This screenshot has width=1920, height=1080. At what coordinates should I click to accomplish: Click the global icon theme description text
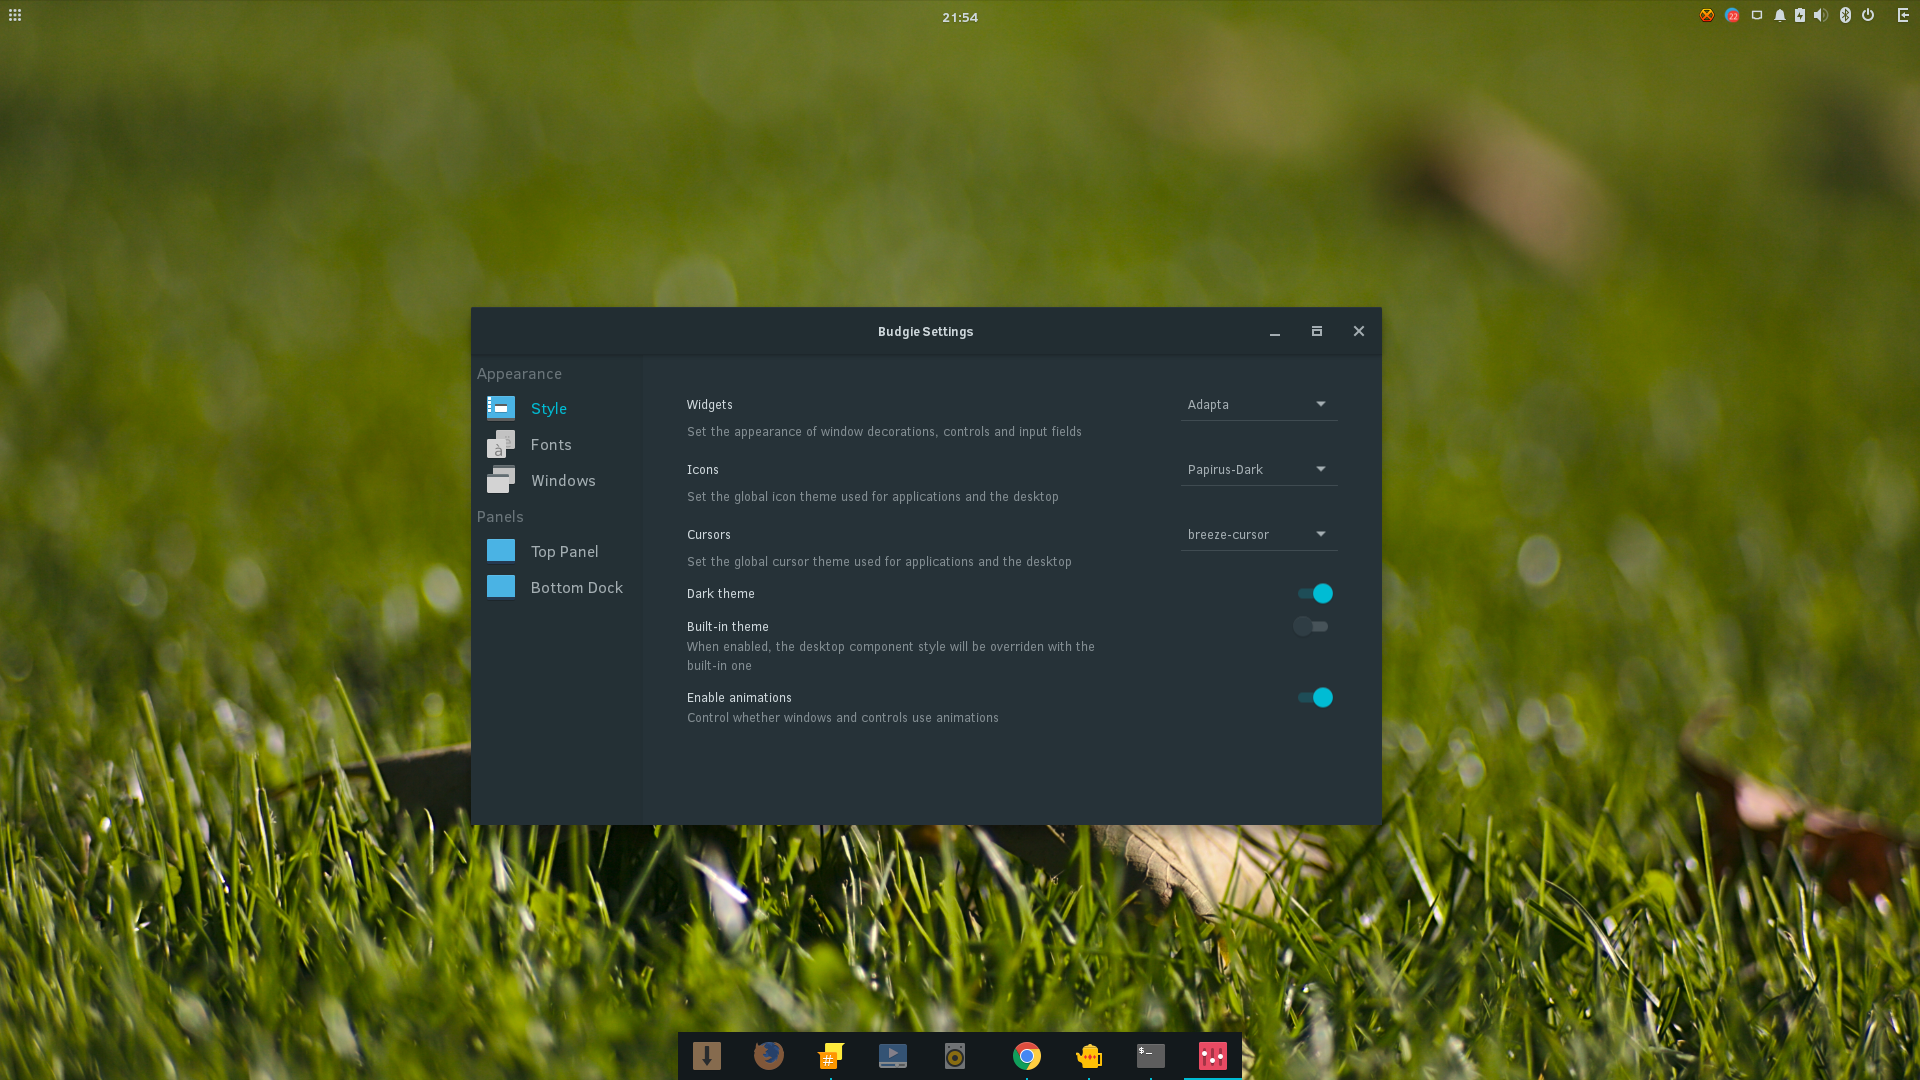[873, 496]
